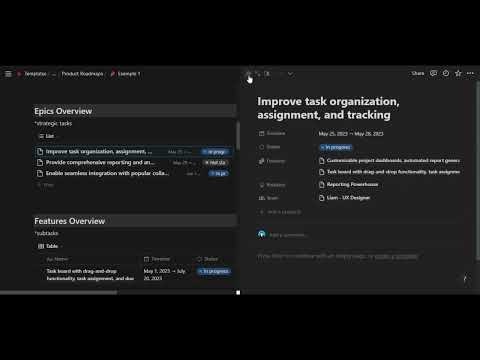
Task: Open the side peek page in full view
Action: pyautogui.click(x=258, y=74)
